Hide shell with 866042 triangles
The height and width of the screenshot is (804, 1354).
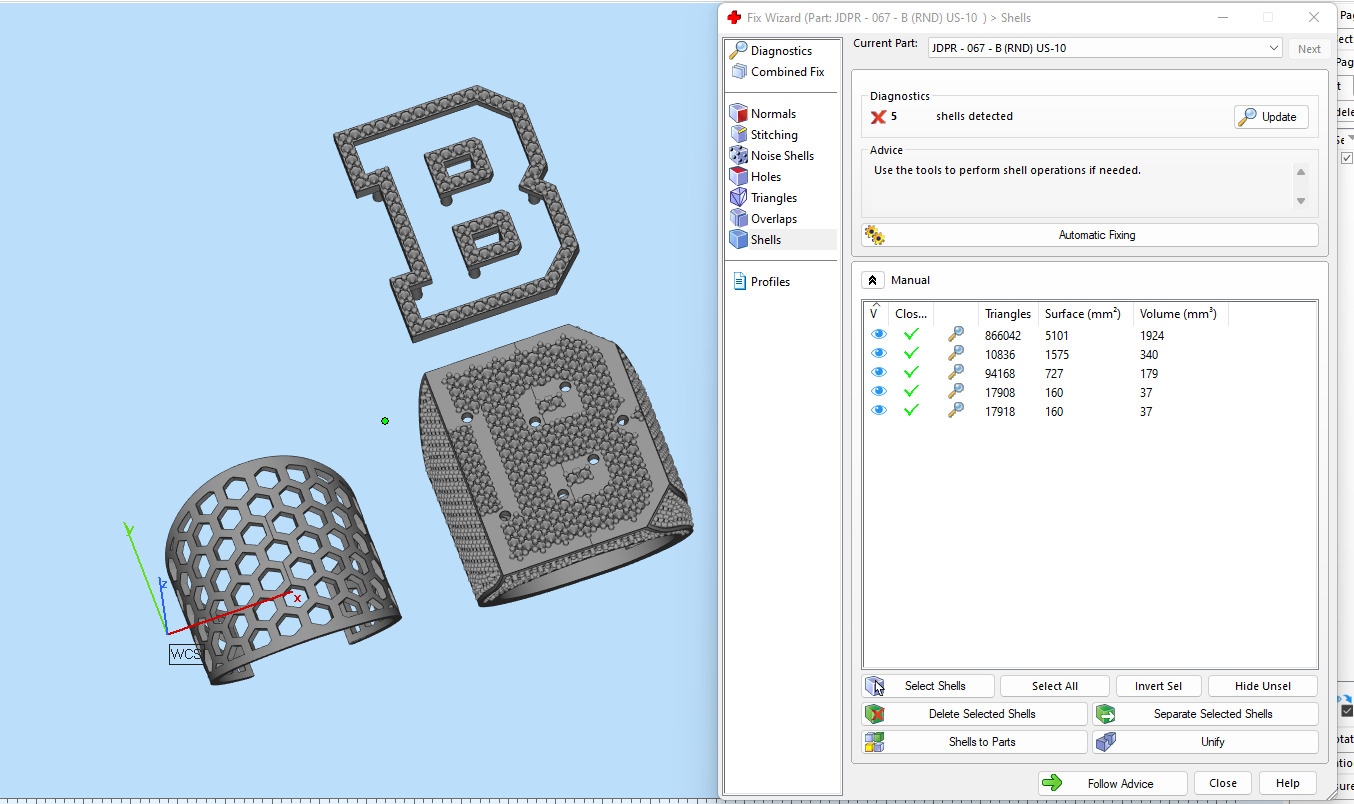pyautogui.click(x=879, y=335)
